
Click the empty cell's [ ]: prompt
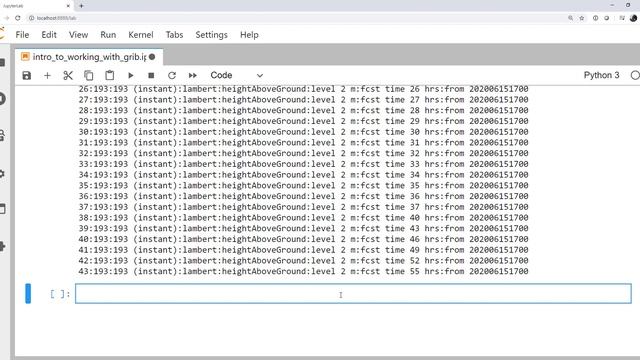tap(60, 294)
